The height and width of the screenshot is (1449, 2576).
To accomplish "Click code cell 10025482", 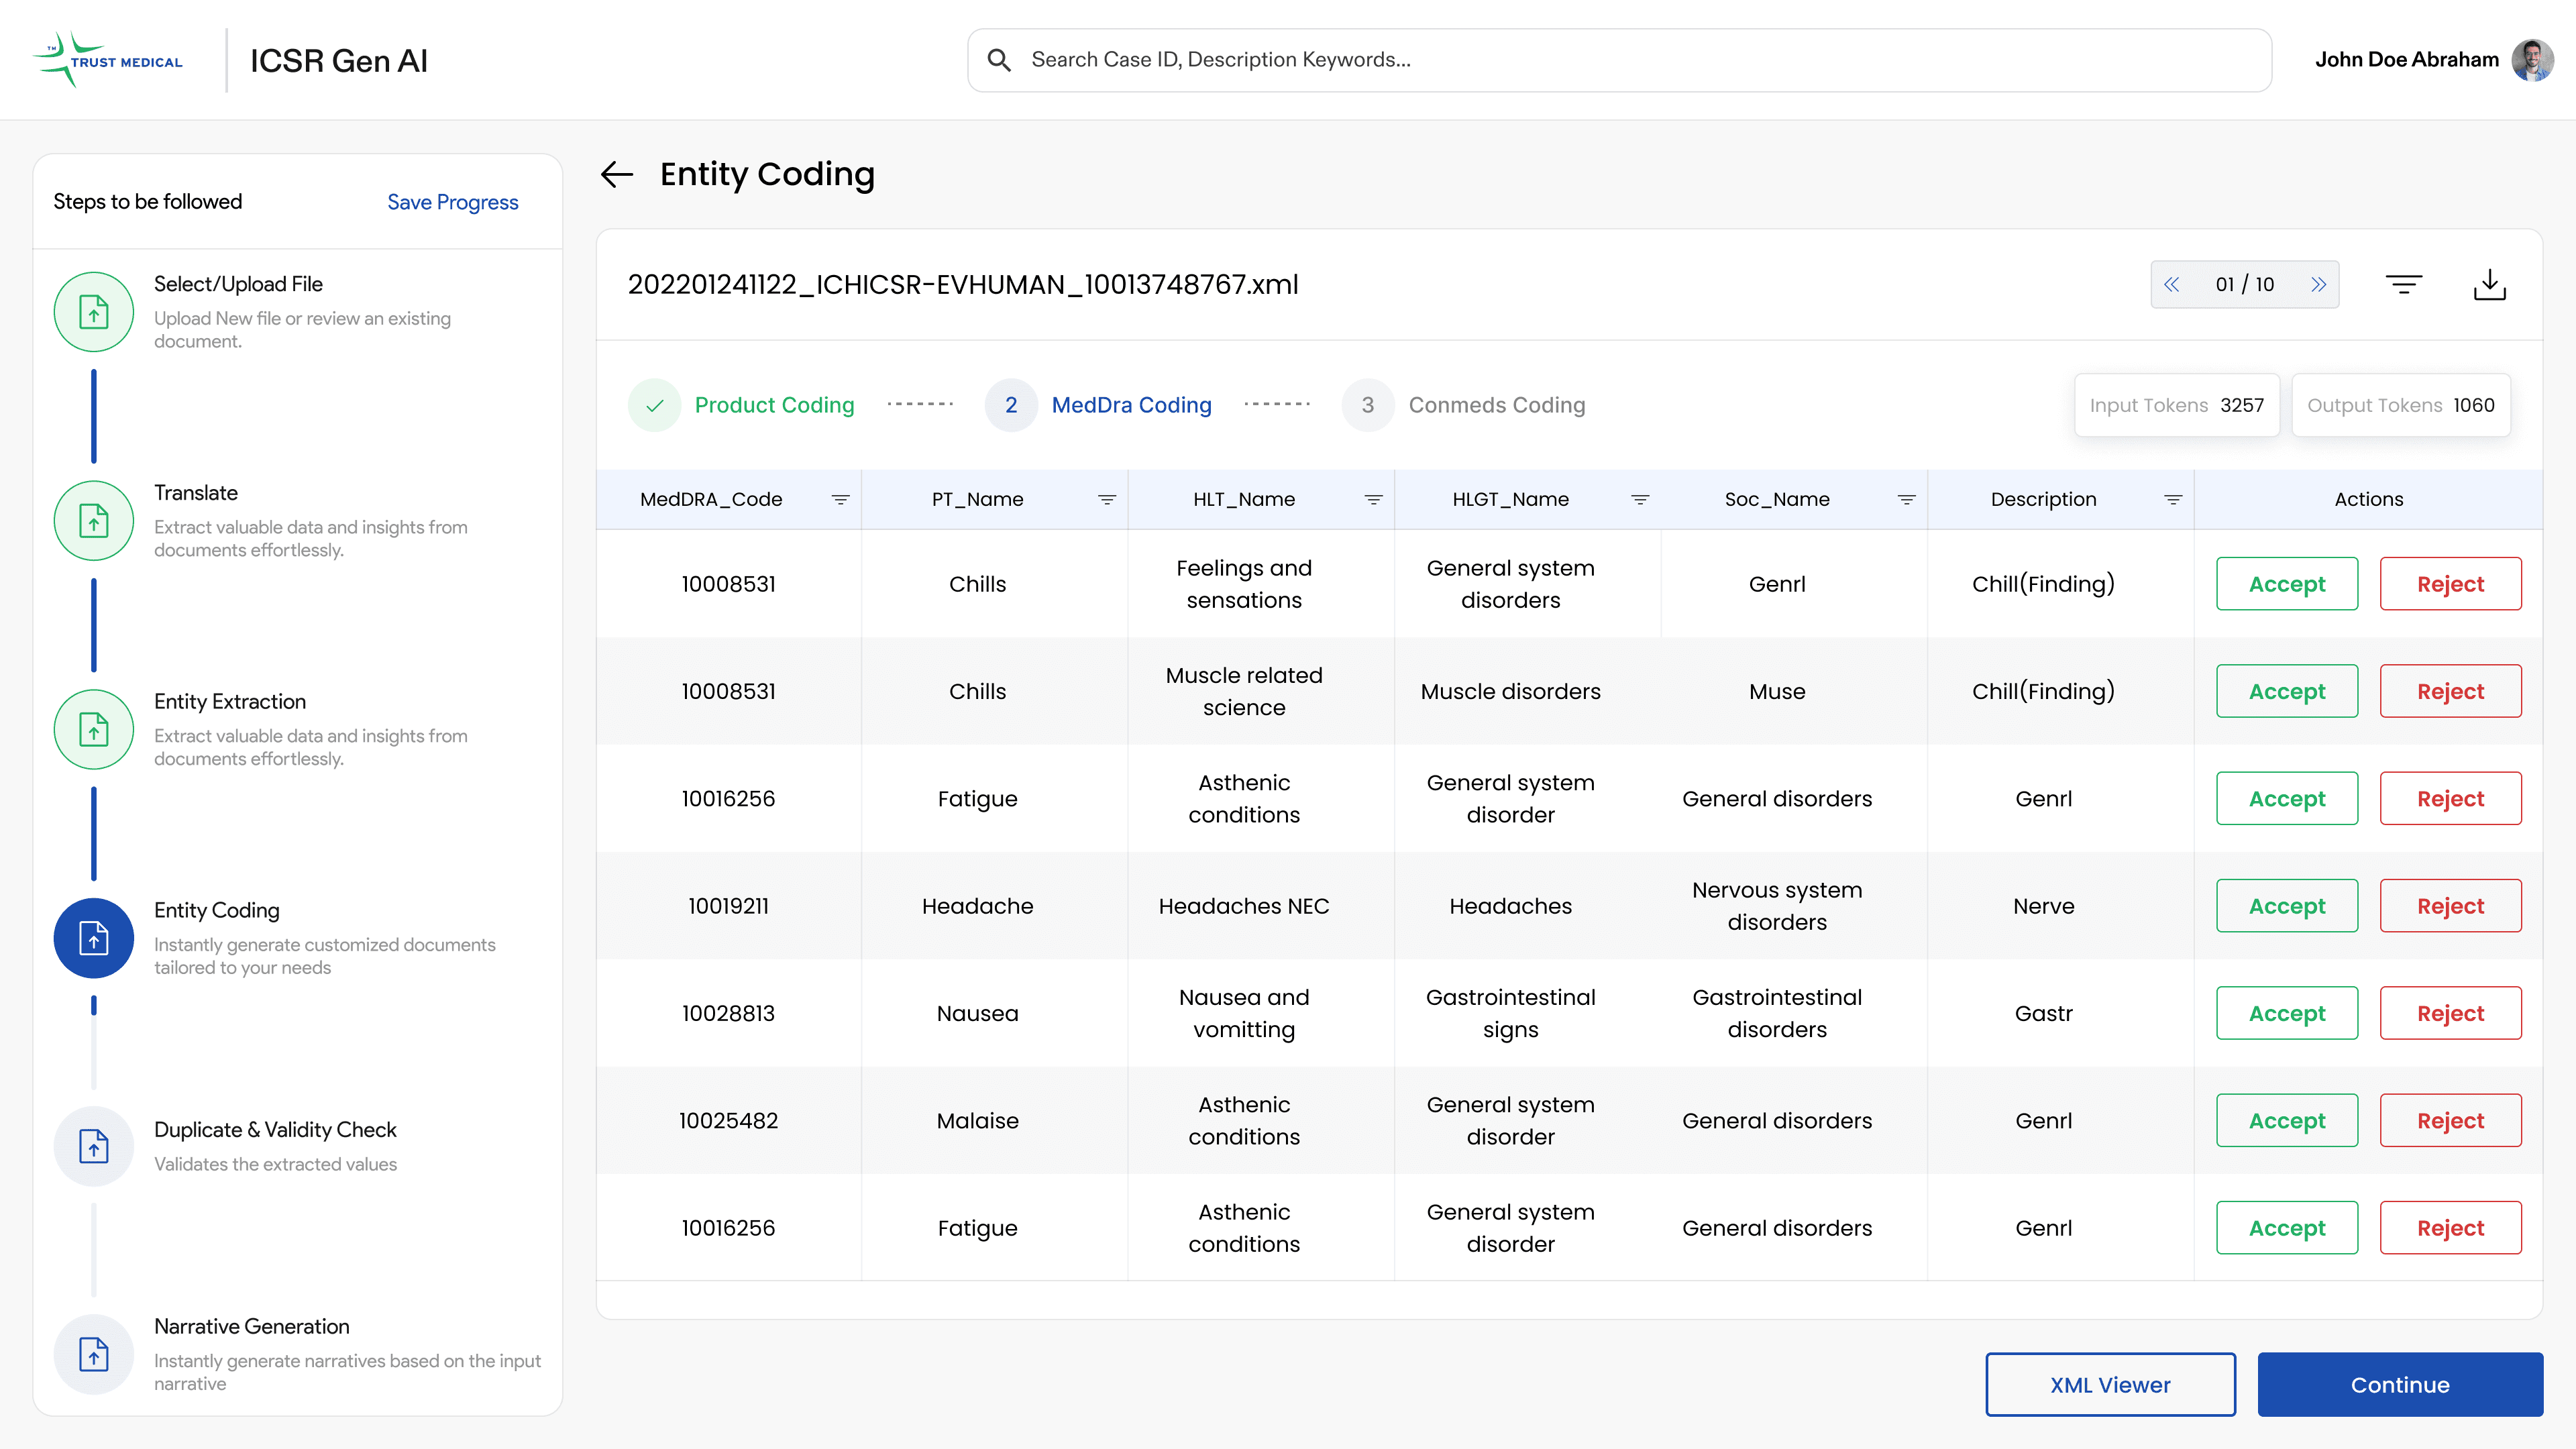I will pos(728,1120).
